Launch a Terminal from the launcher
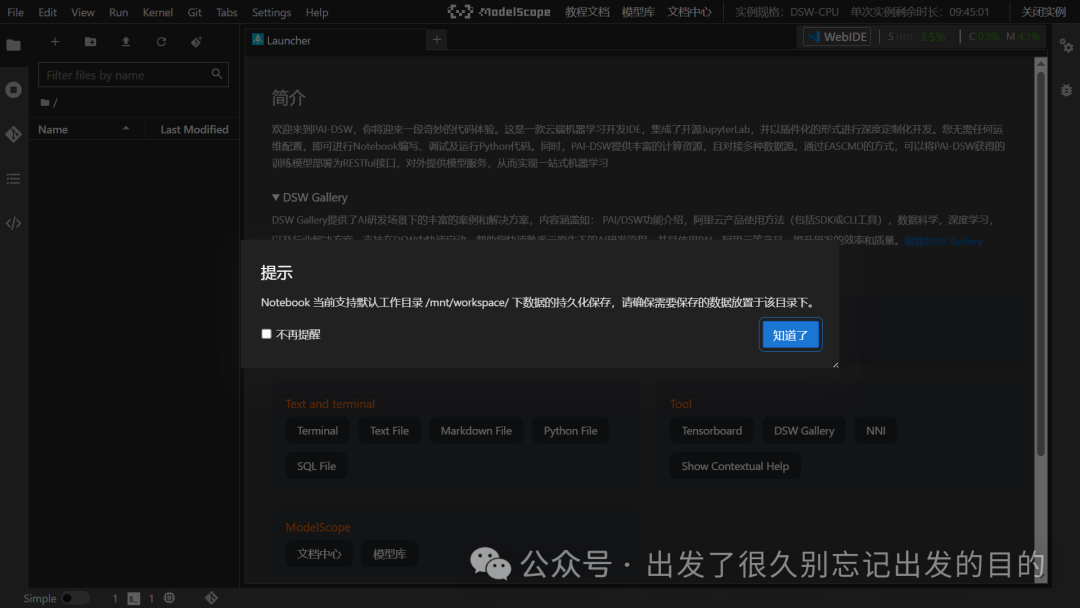This screenshot has width=1080, height=608. tap(317, 430)
